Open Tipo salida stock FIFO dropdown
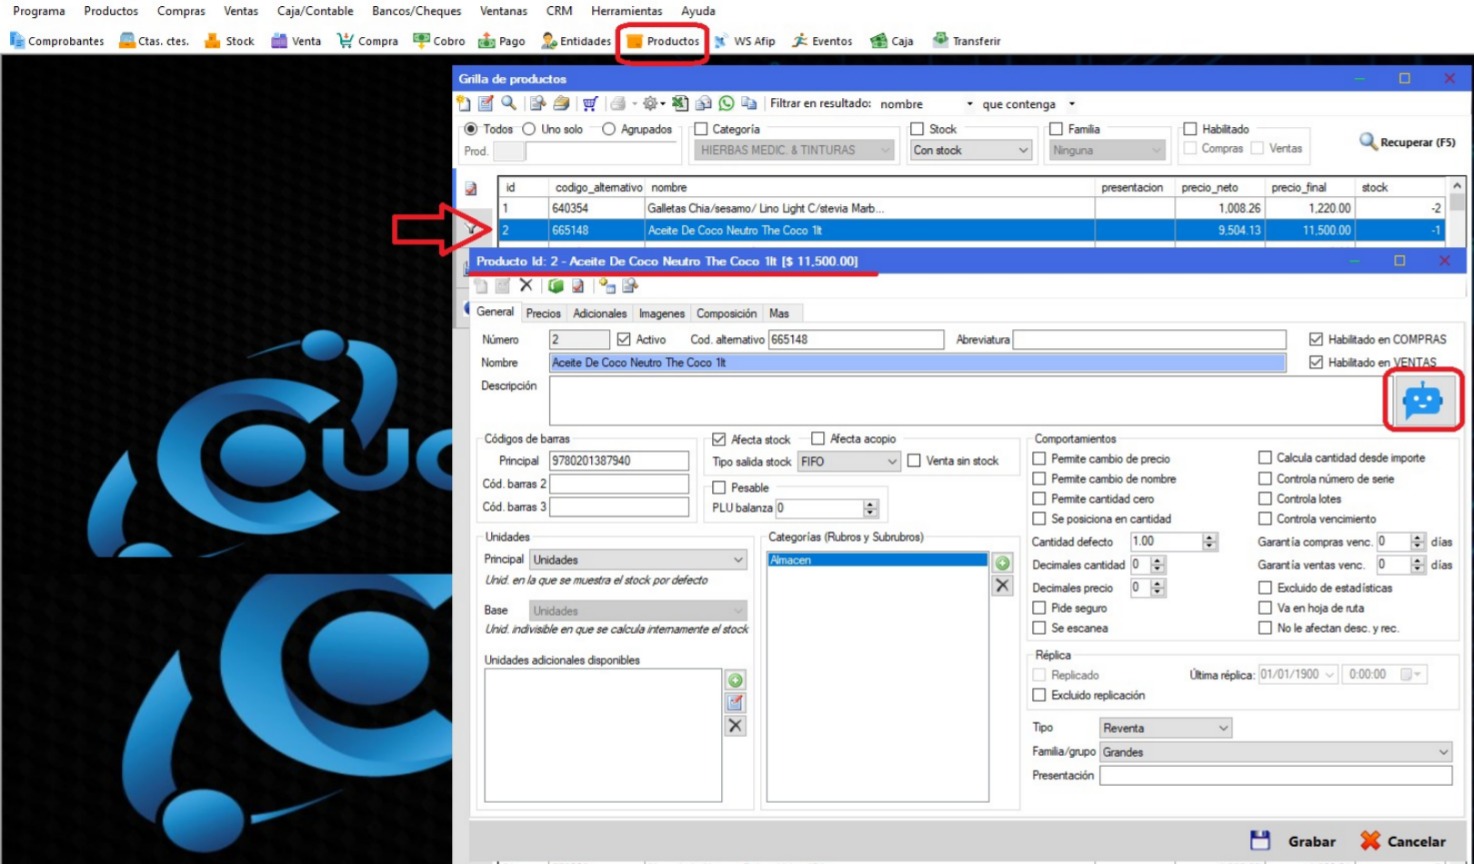This screenshot has width=1474, height=864. click(x=849, y=461)
